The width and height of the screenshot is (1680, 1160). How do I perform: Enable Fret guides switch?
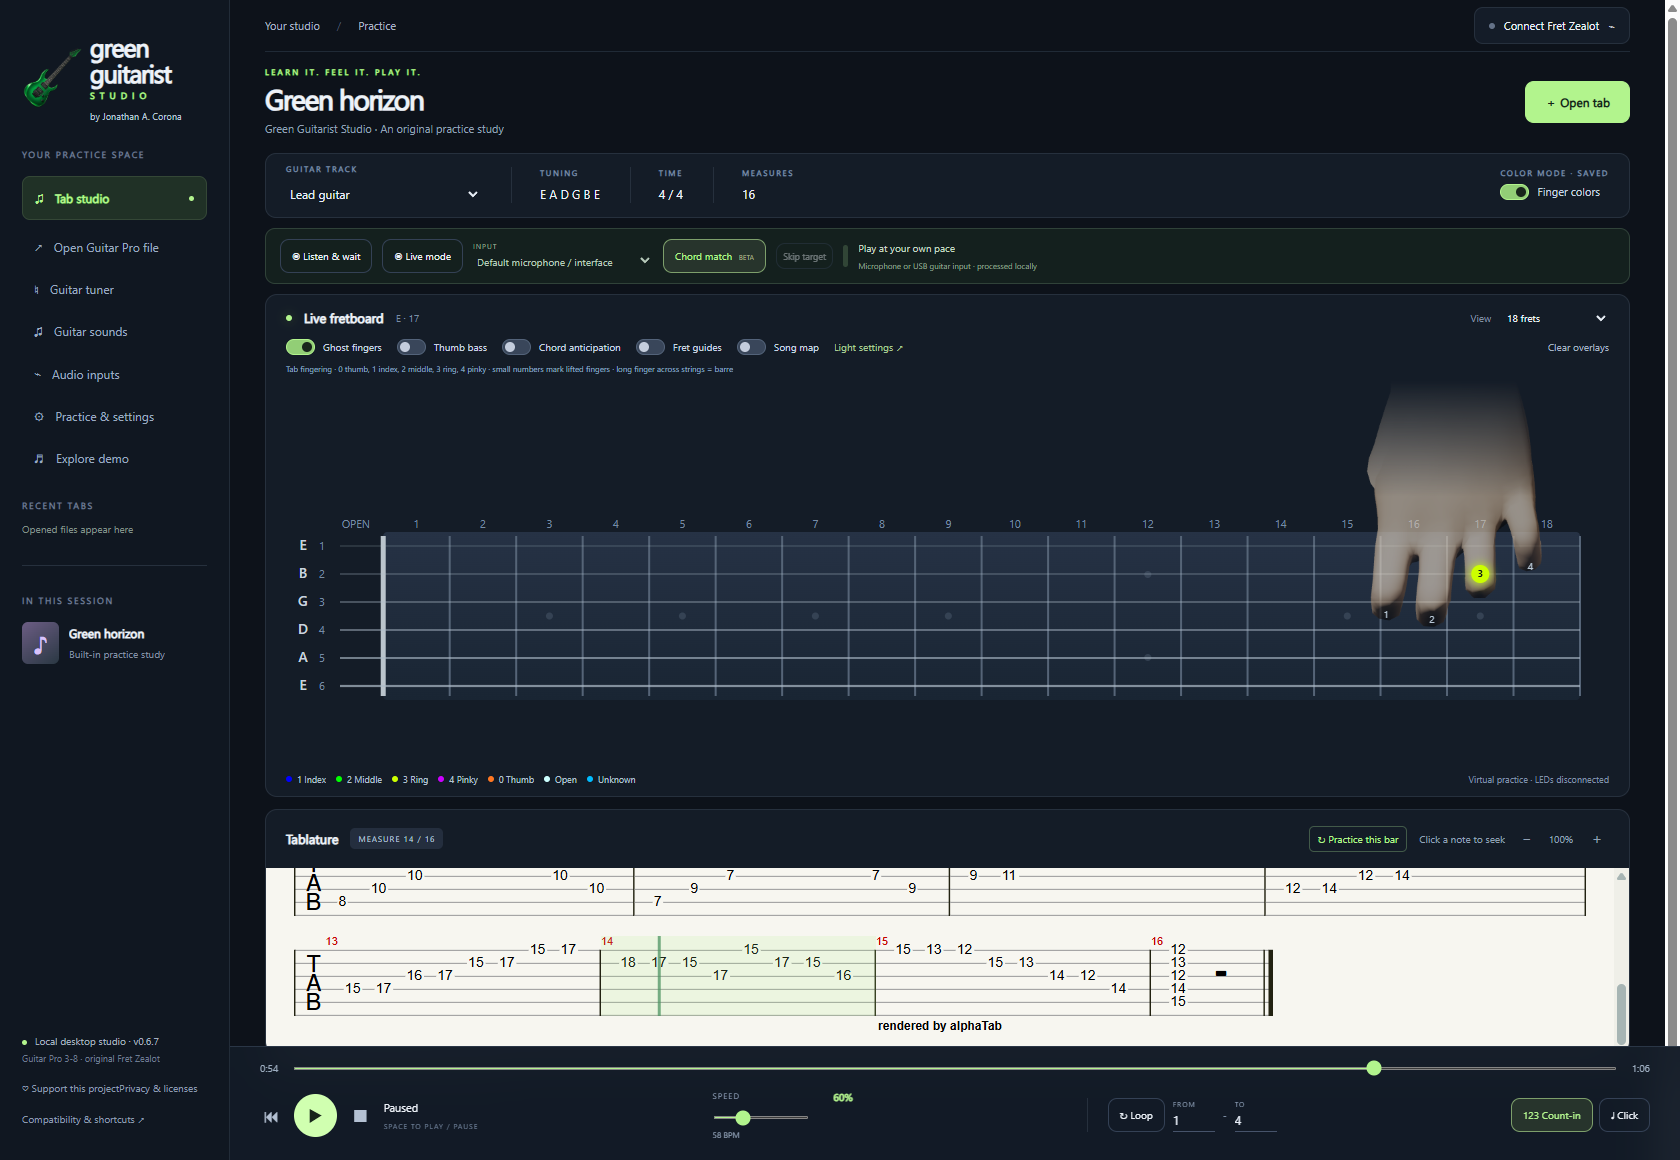tap(650, 347)
